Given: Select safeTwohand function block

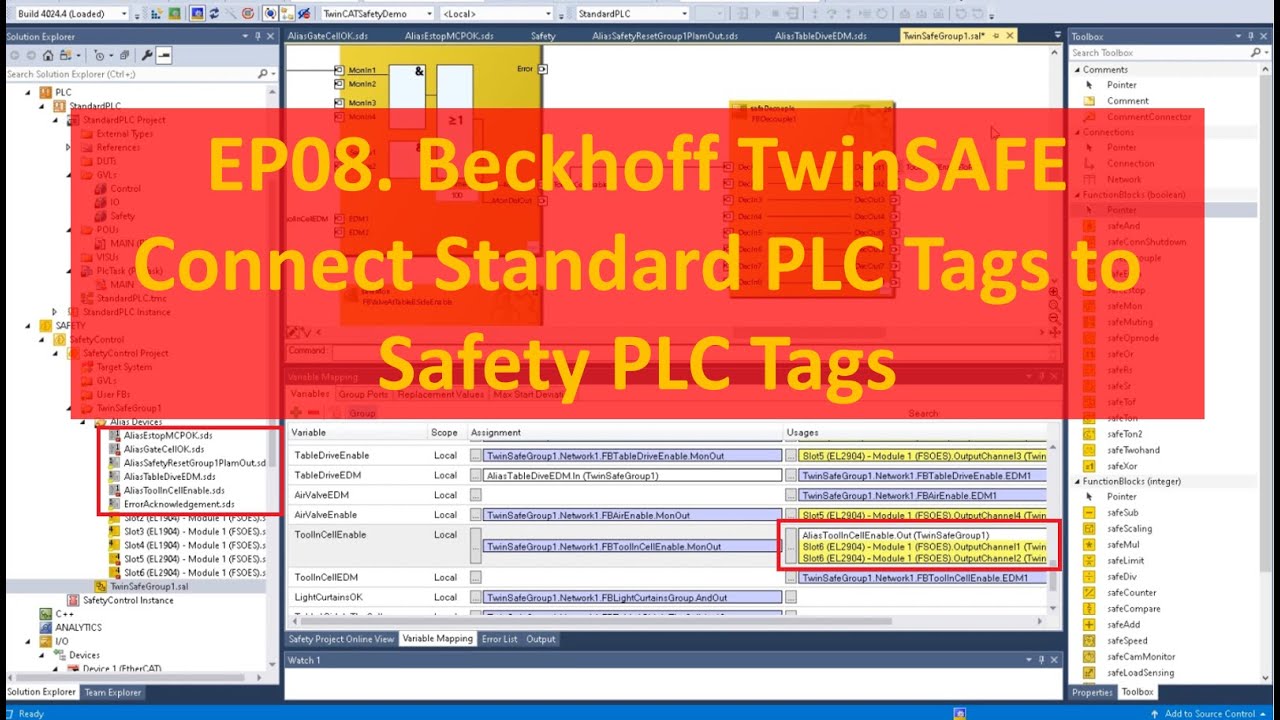Looking at the screenshot, I should 1133,450.
